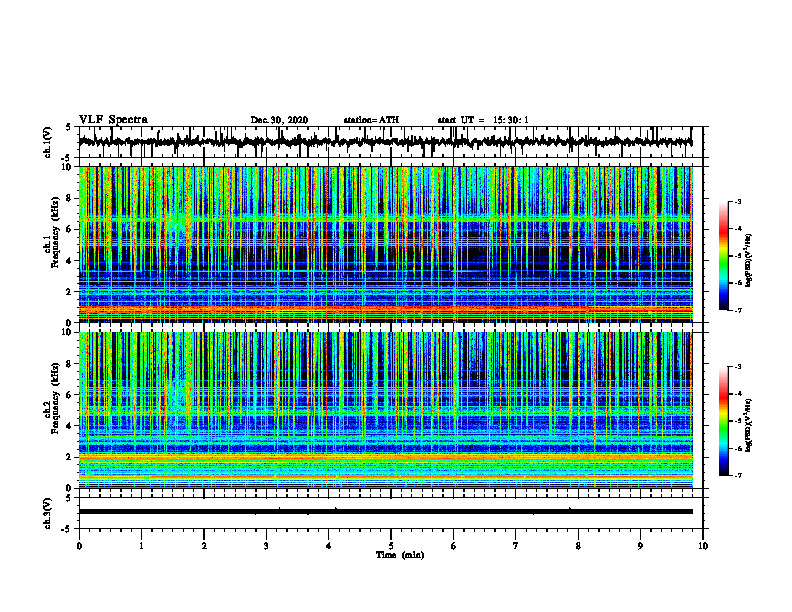792x612 pixels.
Task: Click the "-3" label on ch.1 color bar
Action: pos(737,201)
